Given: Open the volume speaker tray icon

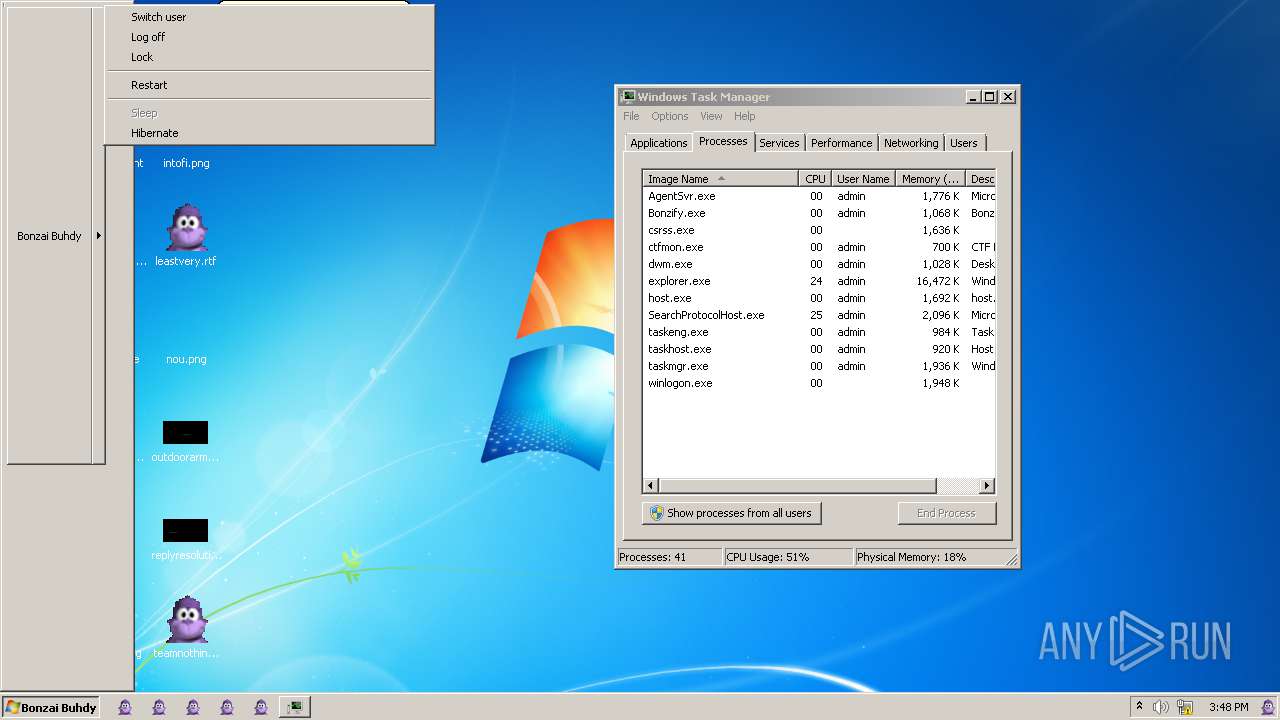Looking at the screenshot, I should point(1161,707).
